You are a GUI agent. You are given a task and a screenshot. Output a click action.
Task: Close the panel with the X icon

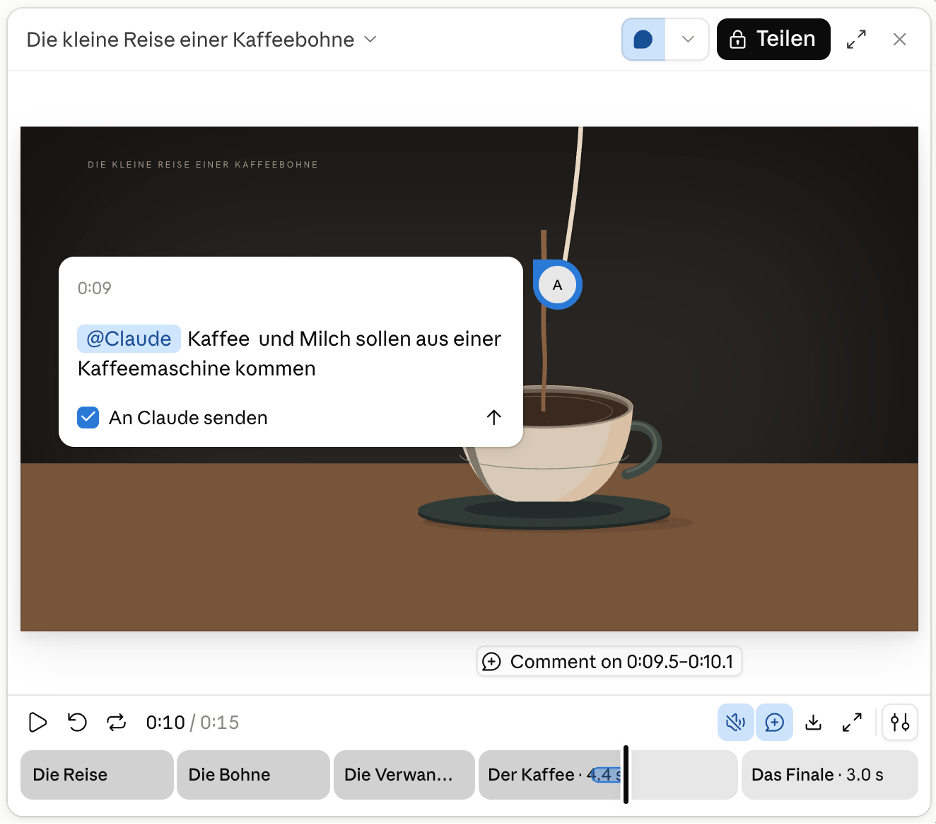coord(899,39)
